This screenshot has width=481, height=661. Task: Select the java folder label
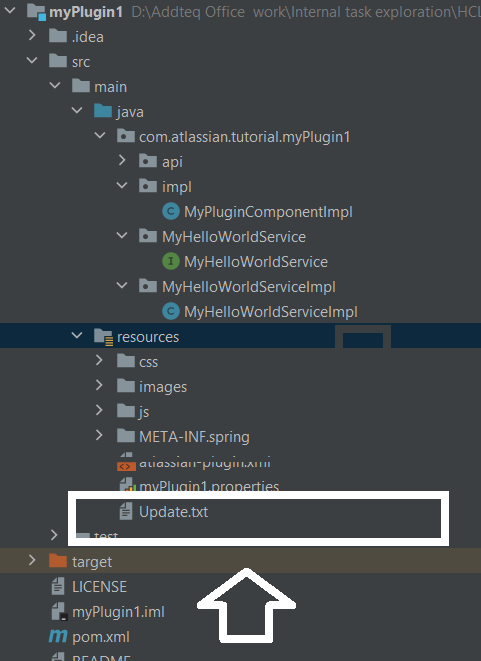coord(130,112)
